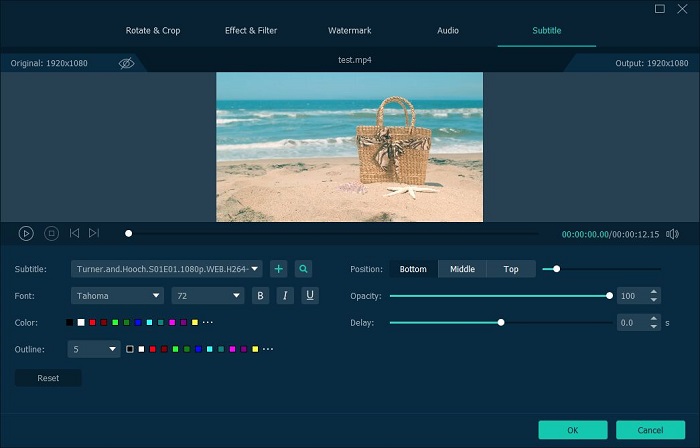The image size is (700, 448).
Task: Choose white font color swatch
Action: pyautogui.click(x=81, y=322)
